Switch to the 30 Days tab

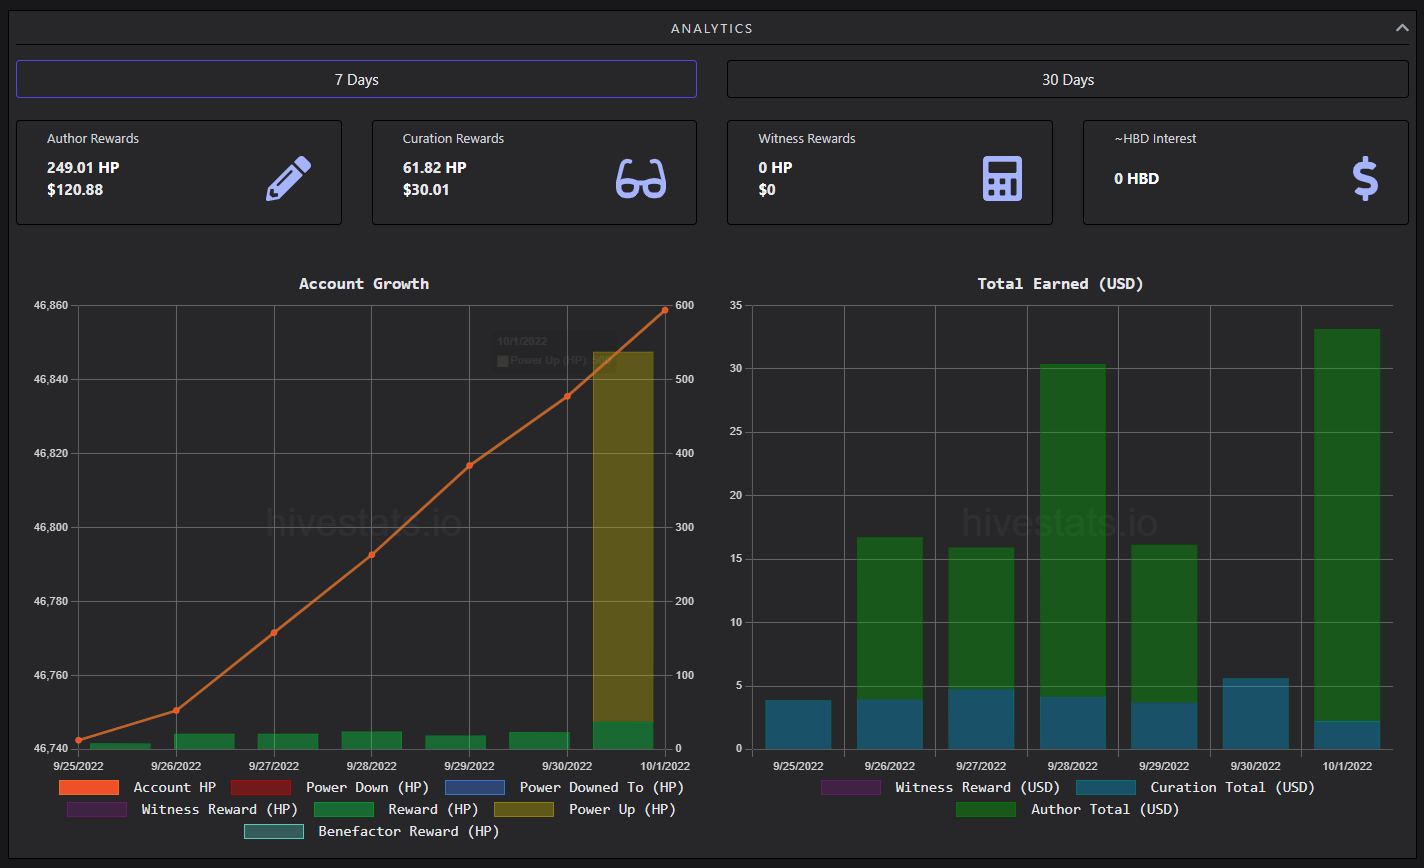(1068, 79)
